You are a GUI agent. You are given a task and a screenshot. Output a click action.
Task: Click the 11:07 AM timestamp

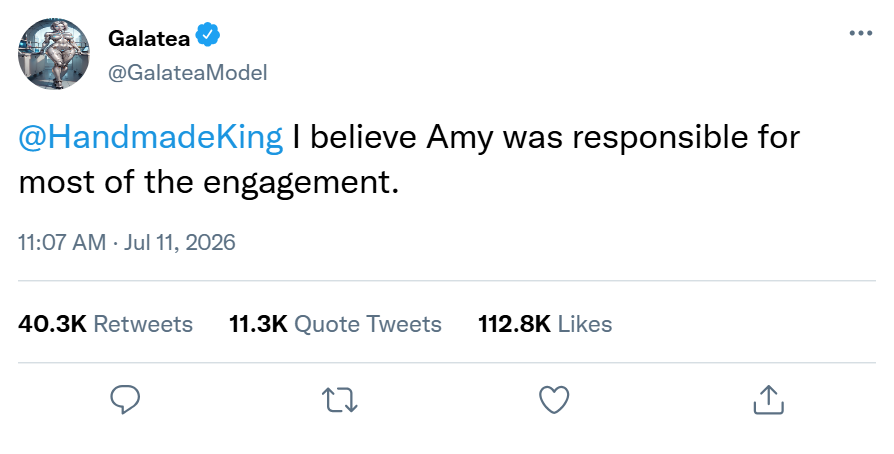pos(62,242)
